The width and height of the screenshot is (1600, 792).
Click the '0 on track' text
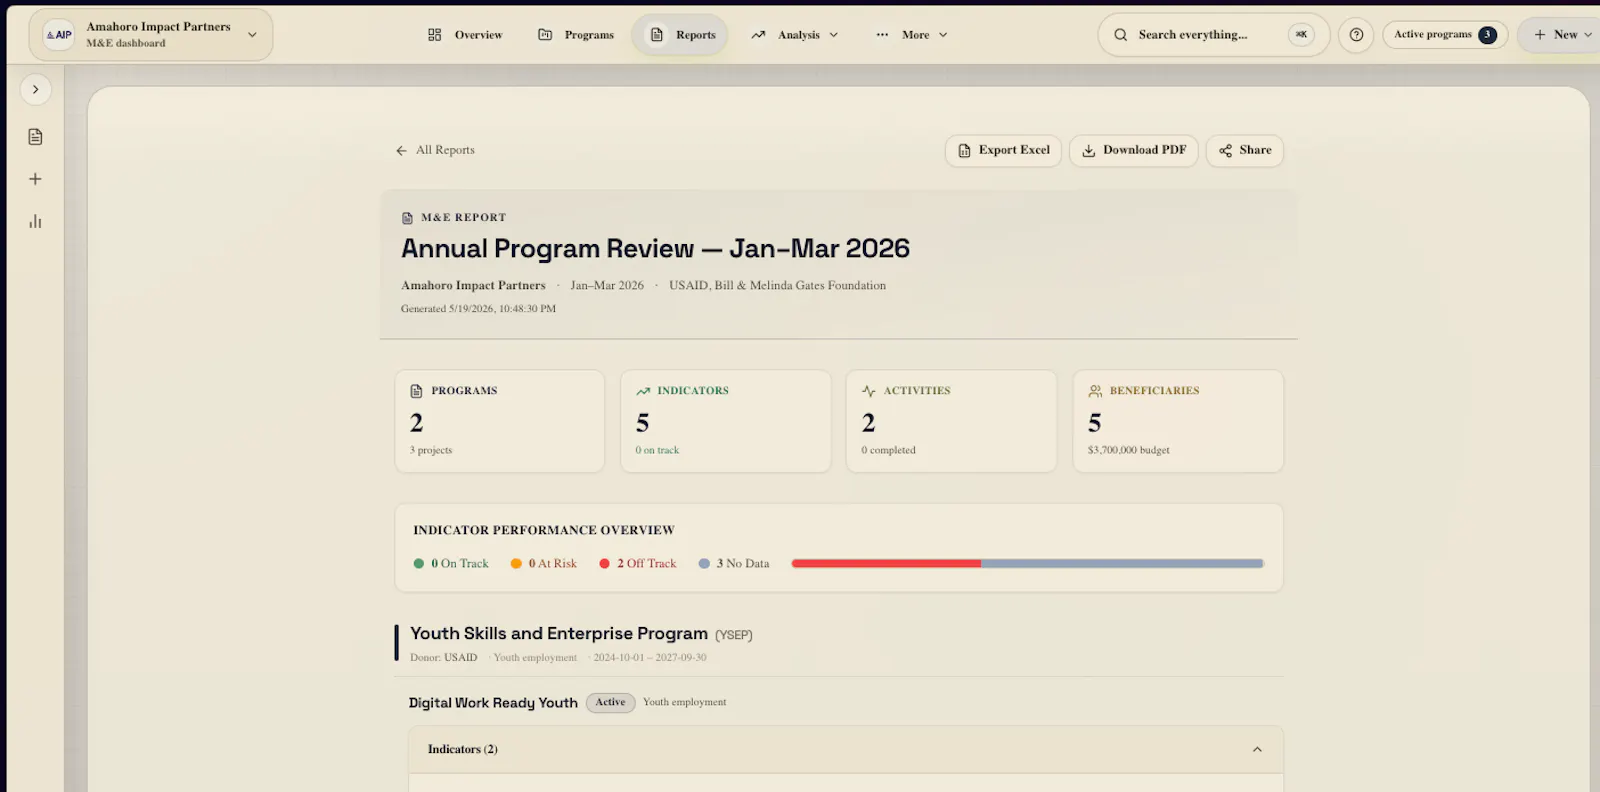point(657,451)
